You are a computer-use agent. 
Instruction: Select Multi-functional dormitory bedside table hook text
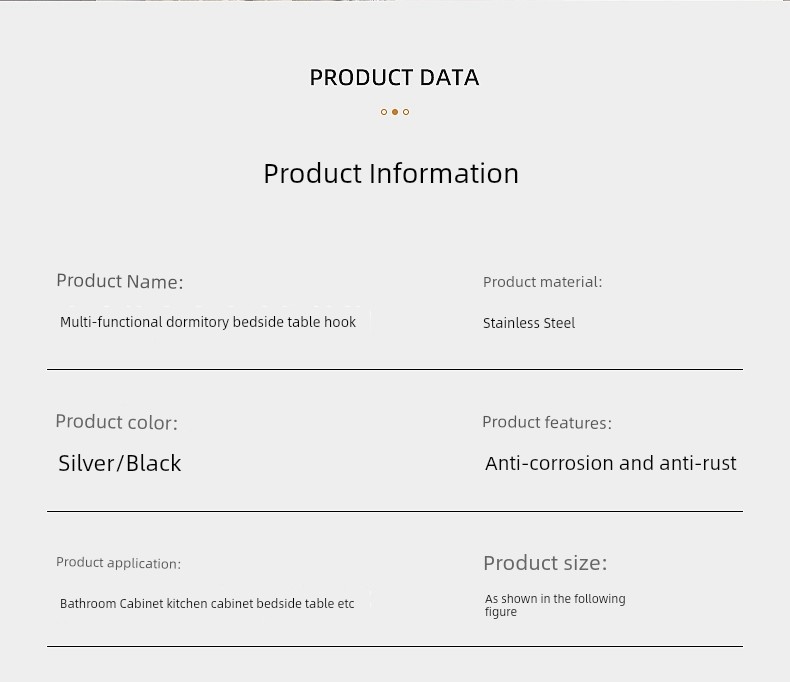pyautogui.click(x=208, y=322)
